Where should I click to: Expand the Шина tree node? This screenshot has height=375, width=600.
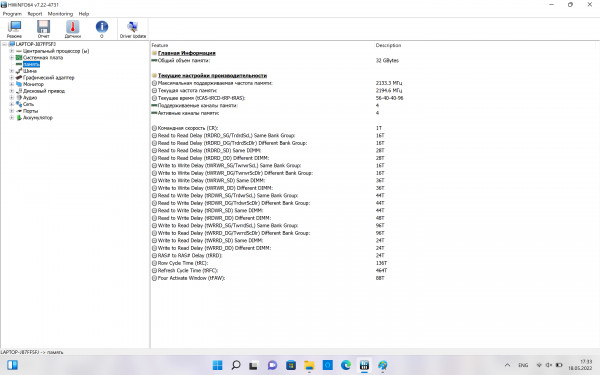(11, 71)
